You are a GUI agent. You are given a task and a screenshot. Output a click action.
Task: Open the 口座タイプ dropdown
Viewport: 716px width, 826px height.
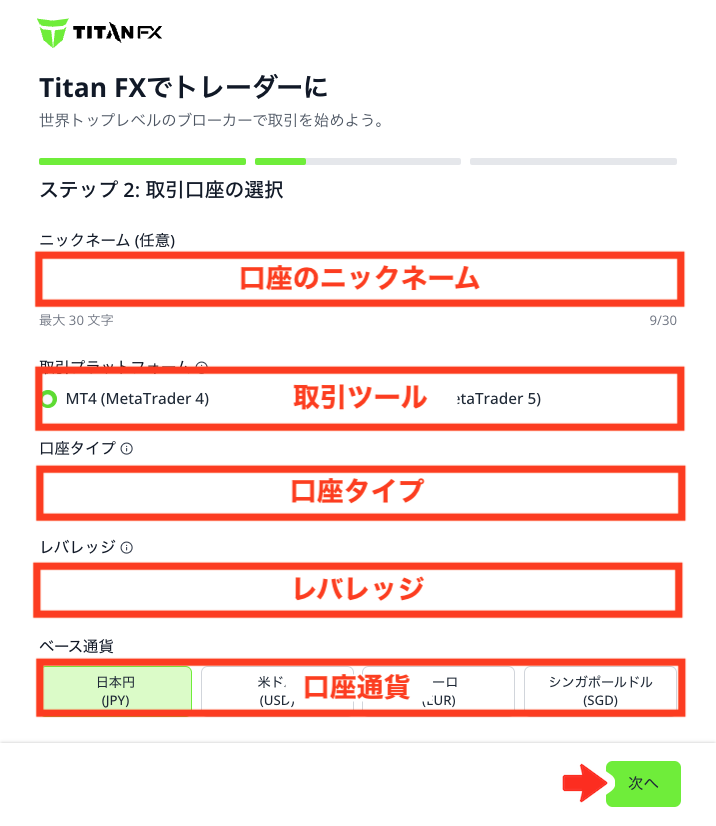click(360, 493)
